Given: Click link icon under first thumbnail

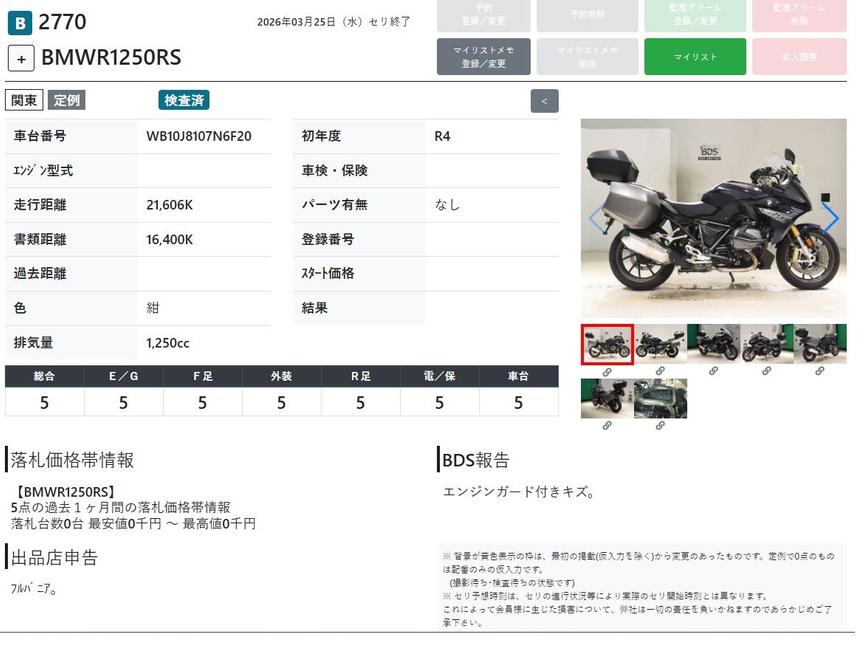Looking at the screenshot, I should pyautogui.click(x=607, y=371).
